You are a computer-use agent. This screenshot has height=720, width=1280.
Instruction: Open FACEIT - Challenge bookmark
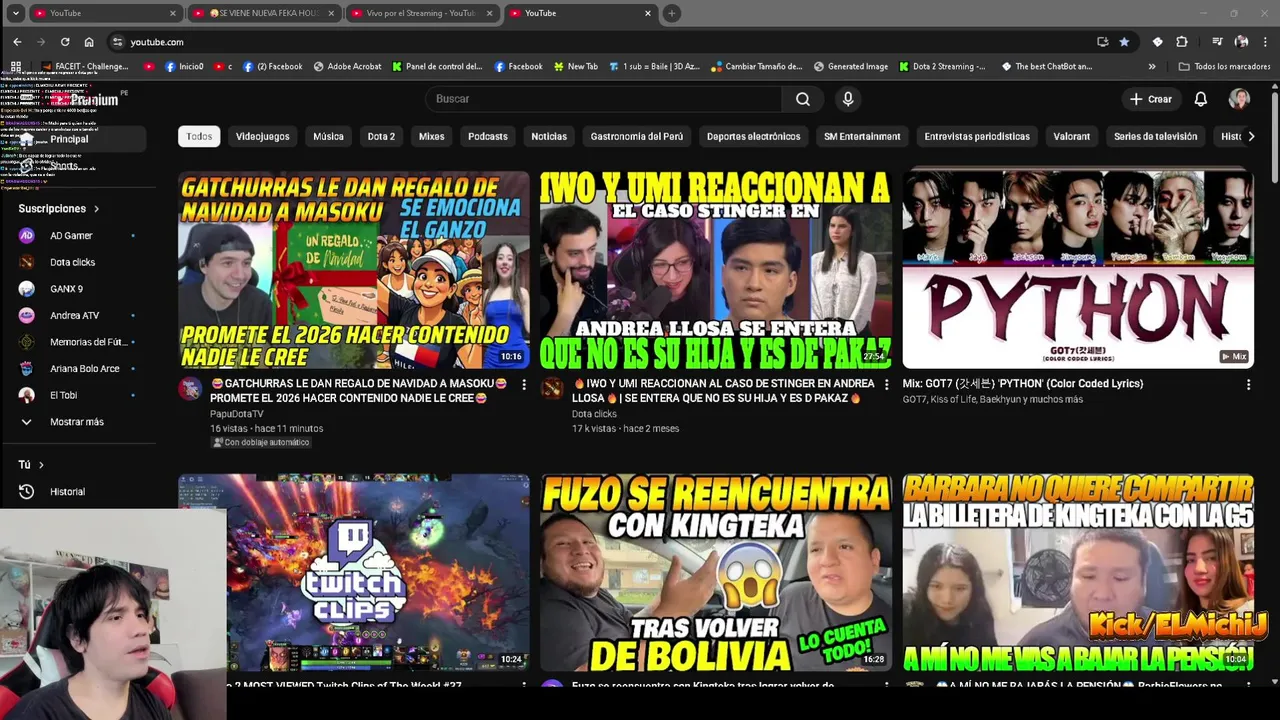(x=85, y=67)
